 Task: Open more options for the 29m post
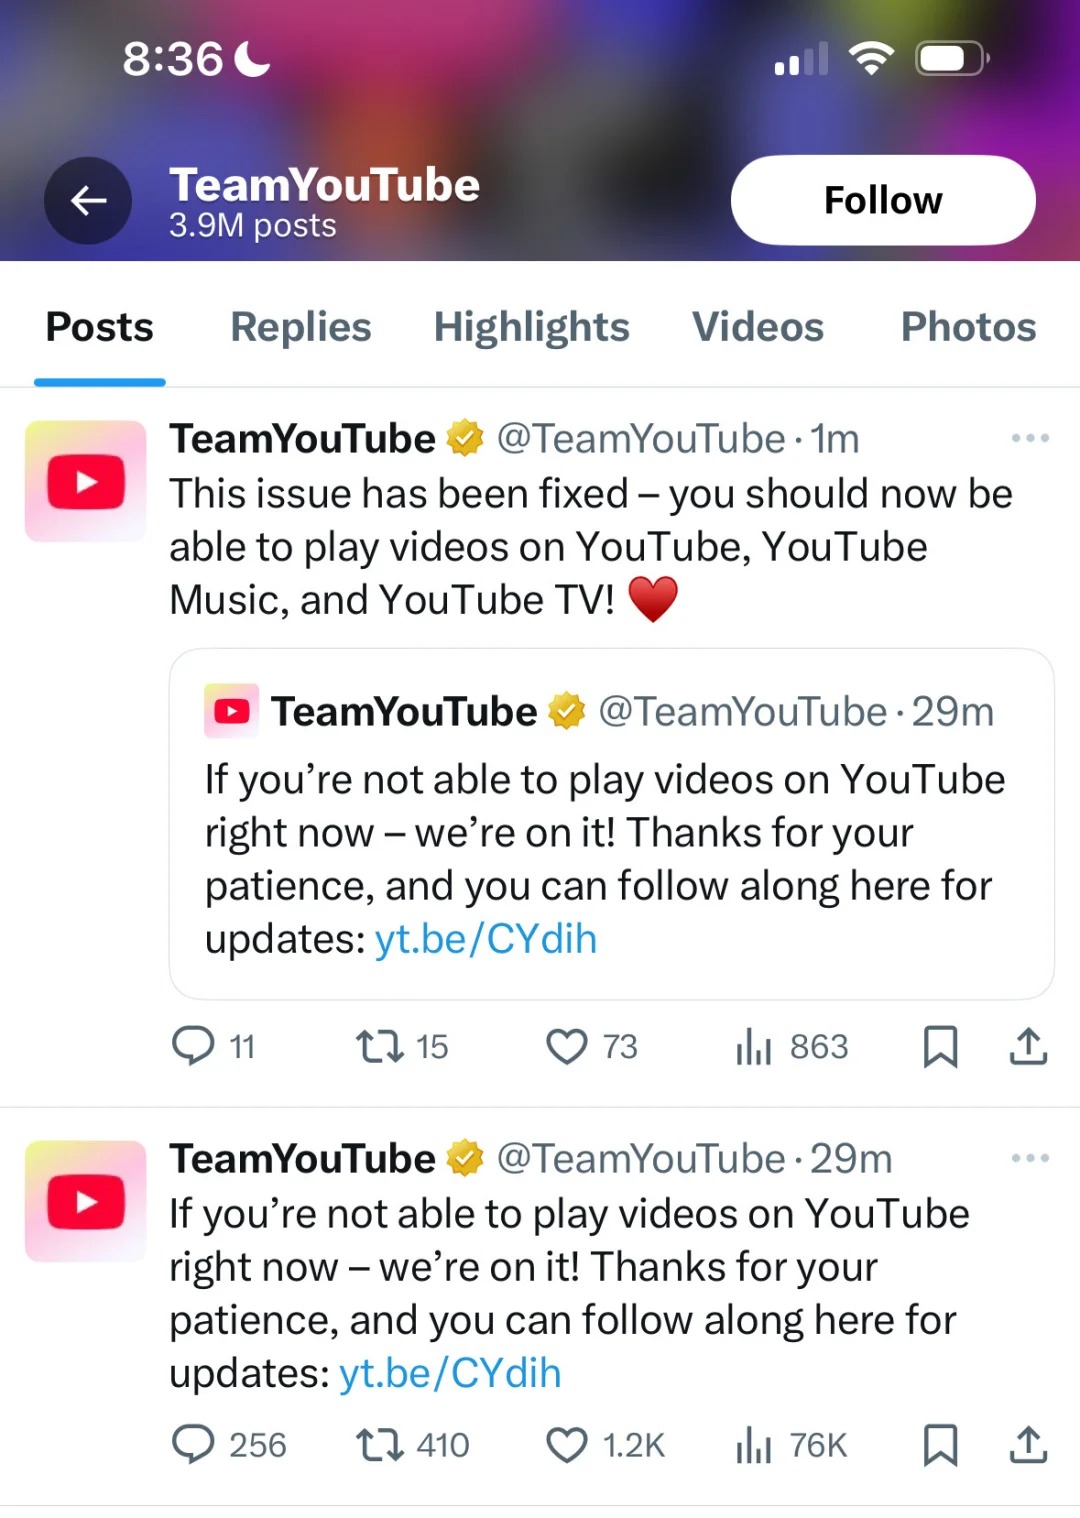[1030, 1158]
